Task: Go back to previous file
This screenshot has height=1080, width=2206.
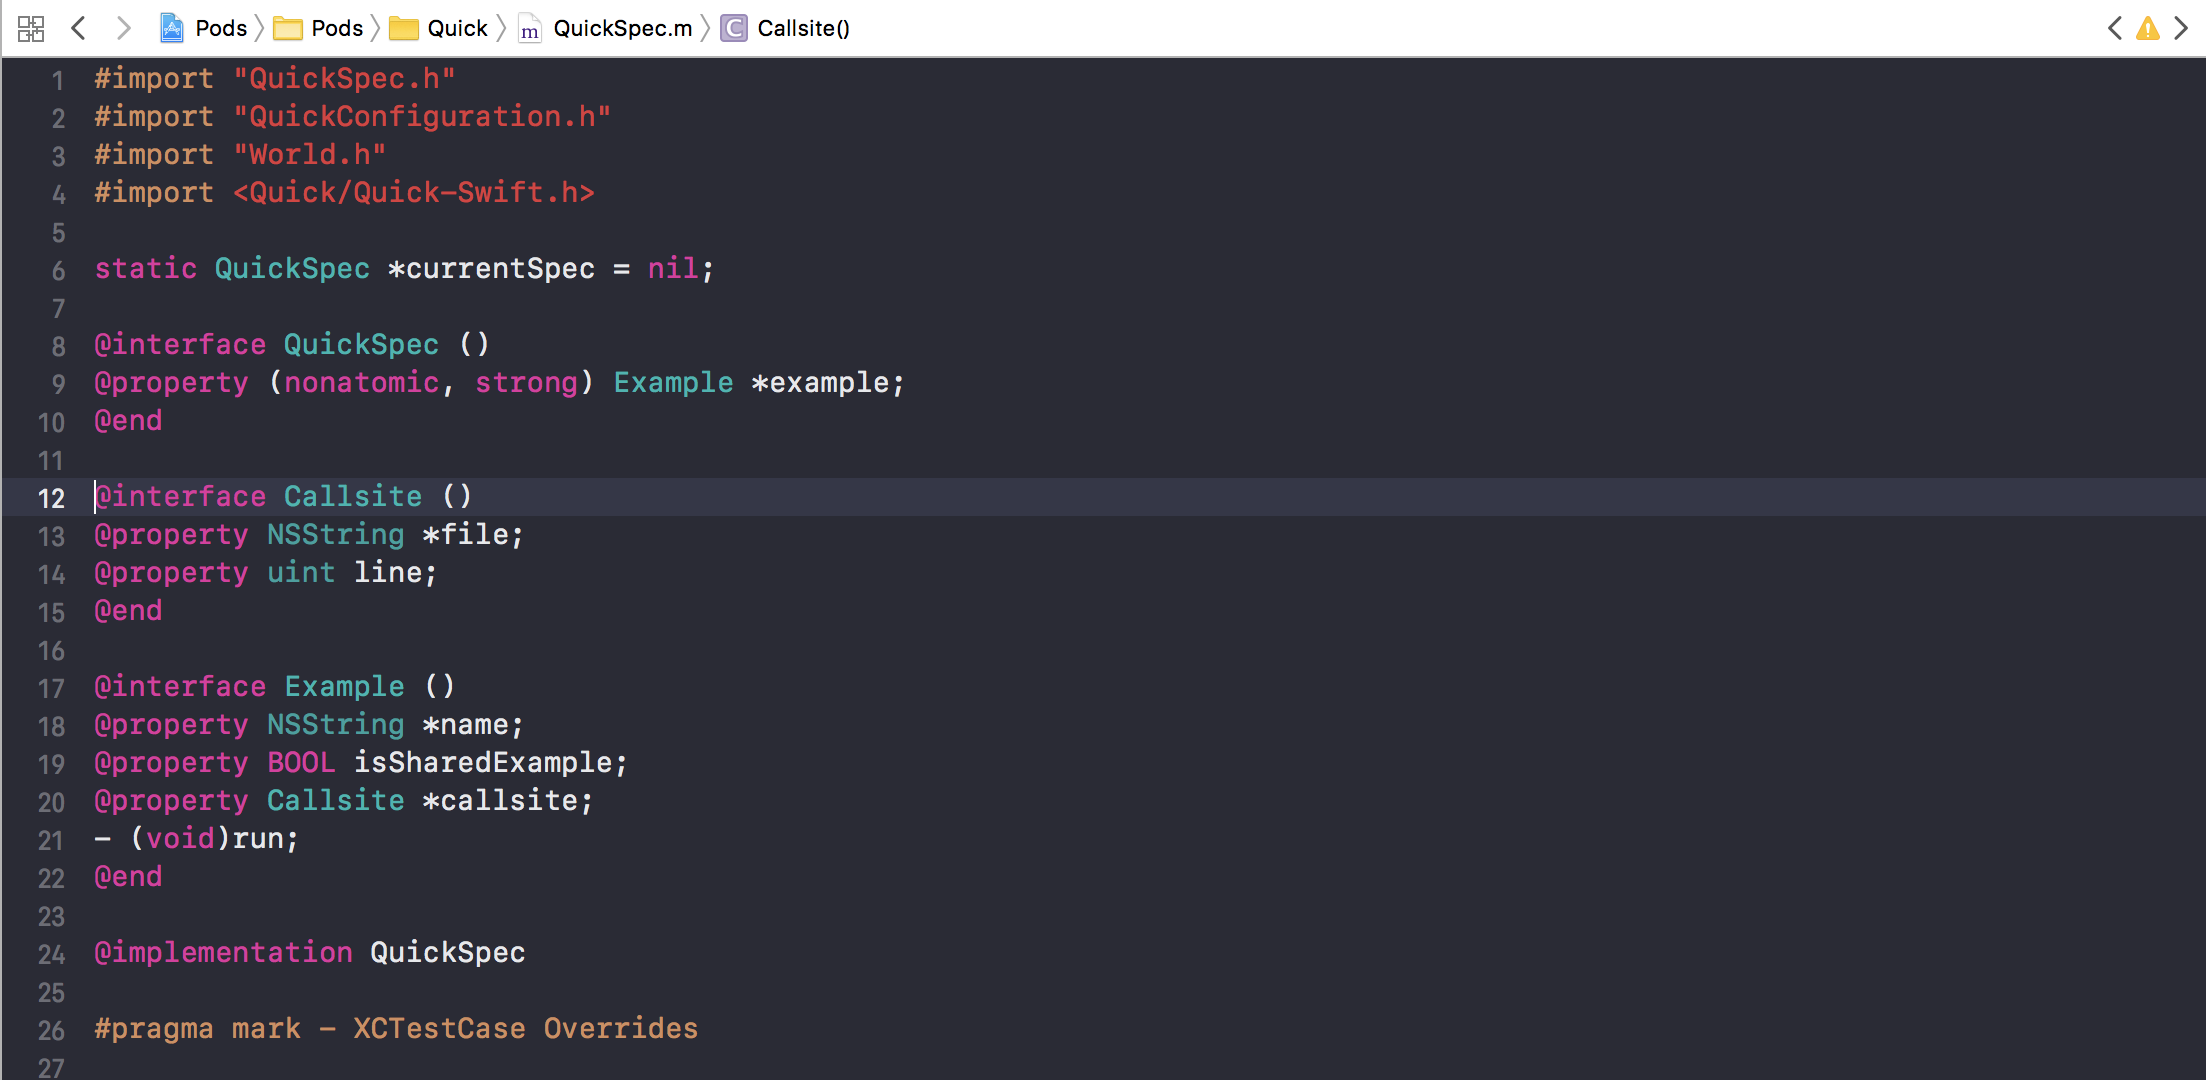Action: (x=79, y=28)
